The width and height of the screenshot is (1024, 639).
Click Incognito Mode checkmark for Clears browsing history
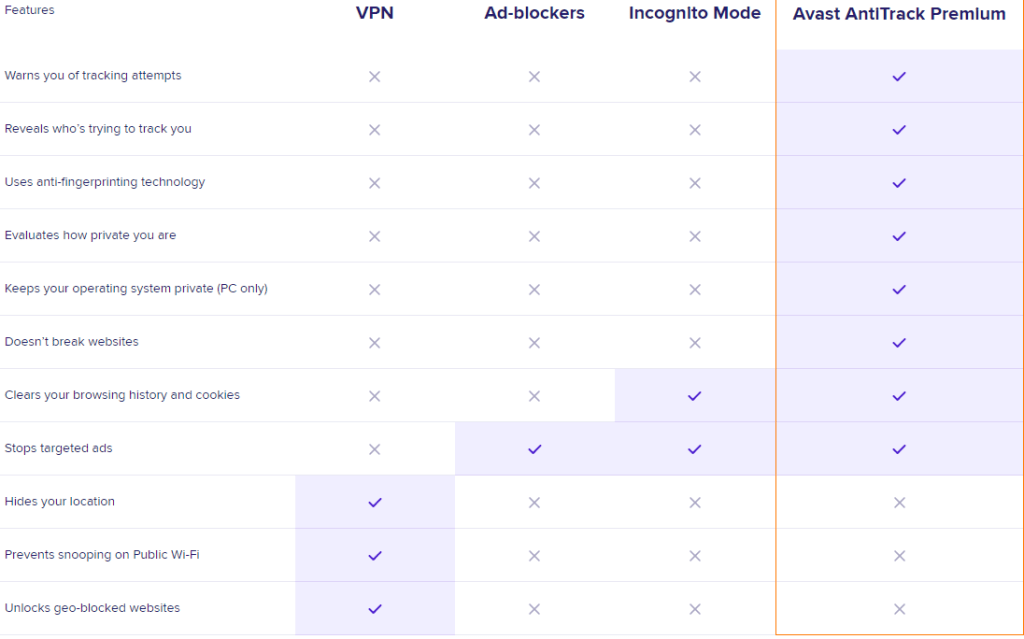coord(695,396)
